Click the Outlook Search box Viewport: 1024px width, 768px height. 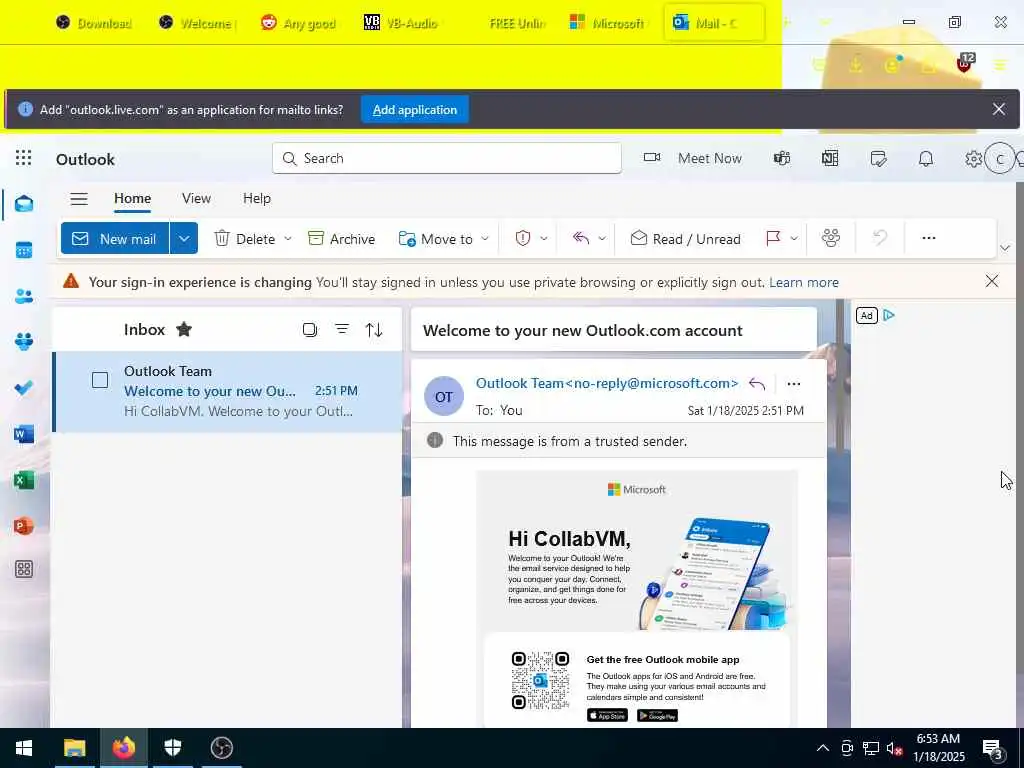(x=447, y=158)
